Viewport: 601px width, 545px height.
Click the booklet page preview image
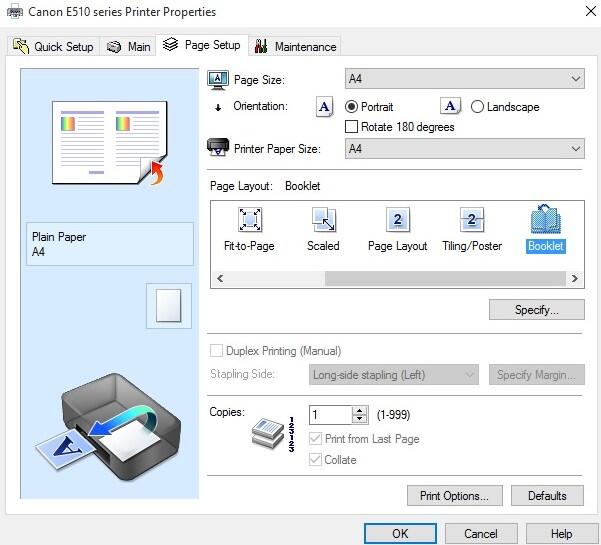(x=110, y=143)
